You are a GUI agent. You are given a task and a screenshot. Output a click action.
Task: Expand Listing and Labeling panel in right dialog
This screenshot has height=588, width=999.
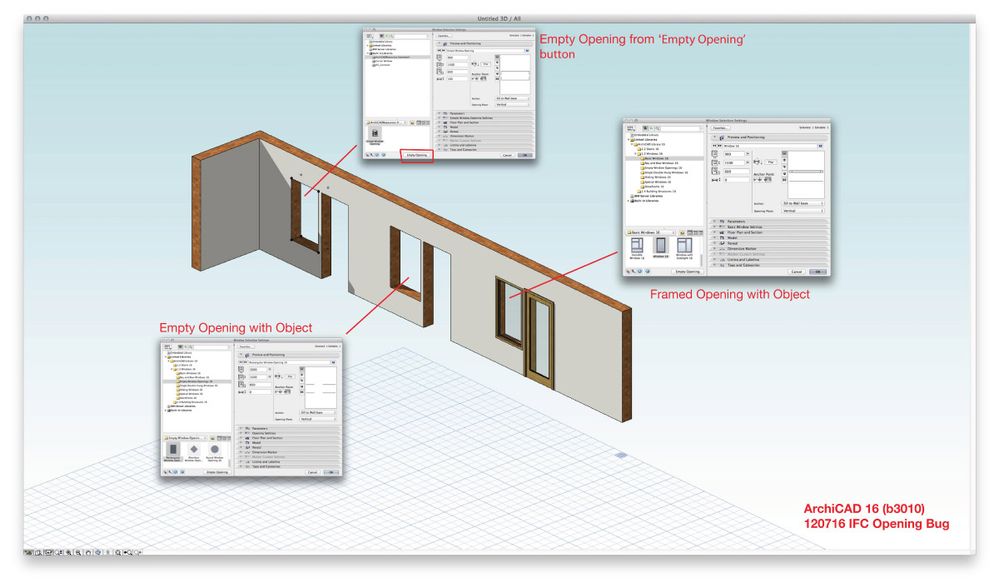point(715,260)
